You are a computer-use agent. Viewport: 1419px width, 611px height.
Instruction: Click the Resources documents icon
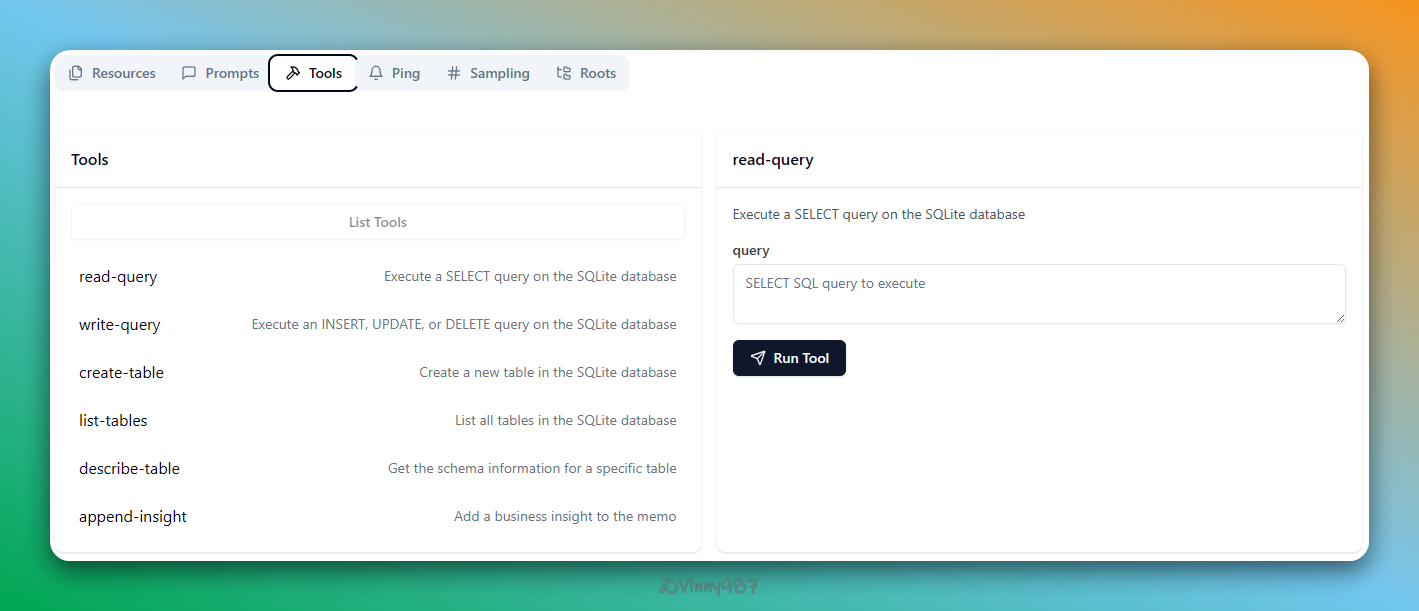[76, 73]
